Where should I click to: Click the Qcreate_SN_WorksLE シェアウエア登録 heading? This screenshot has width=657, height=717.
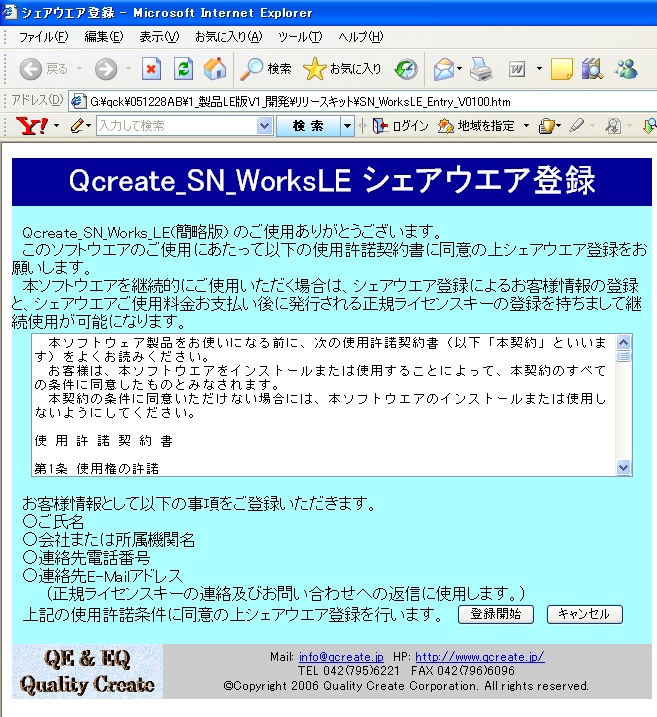pos(332,181)
